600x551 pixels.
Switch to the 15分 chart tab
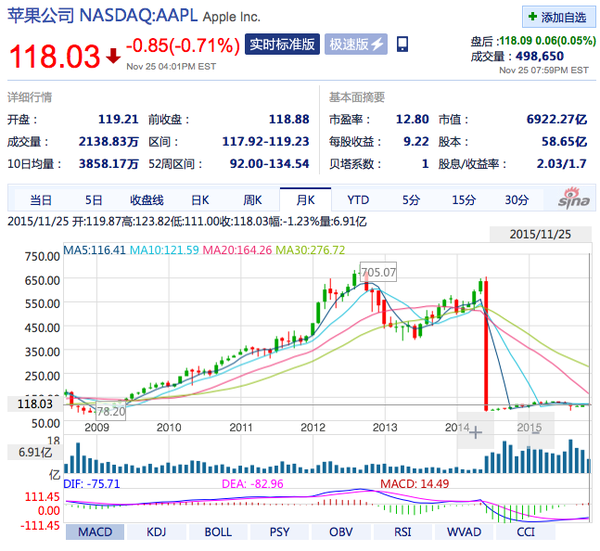pos(464,200)
